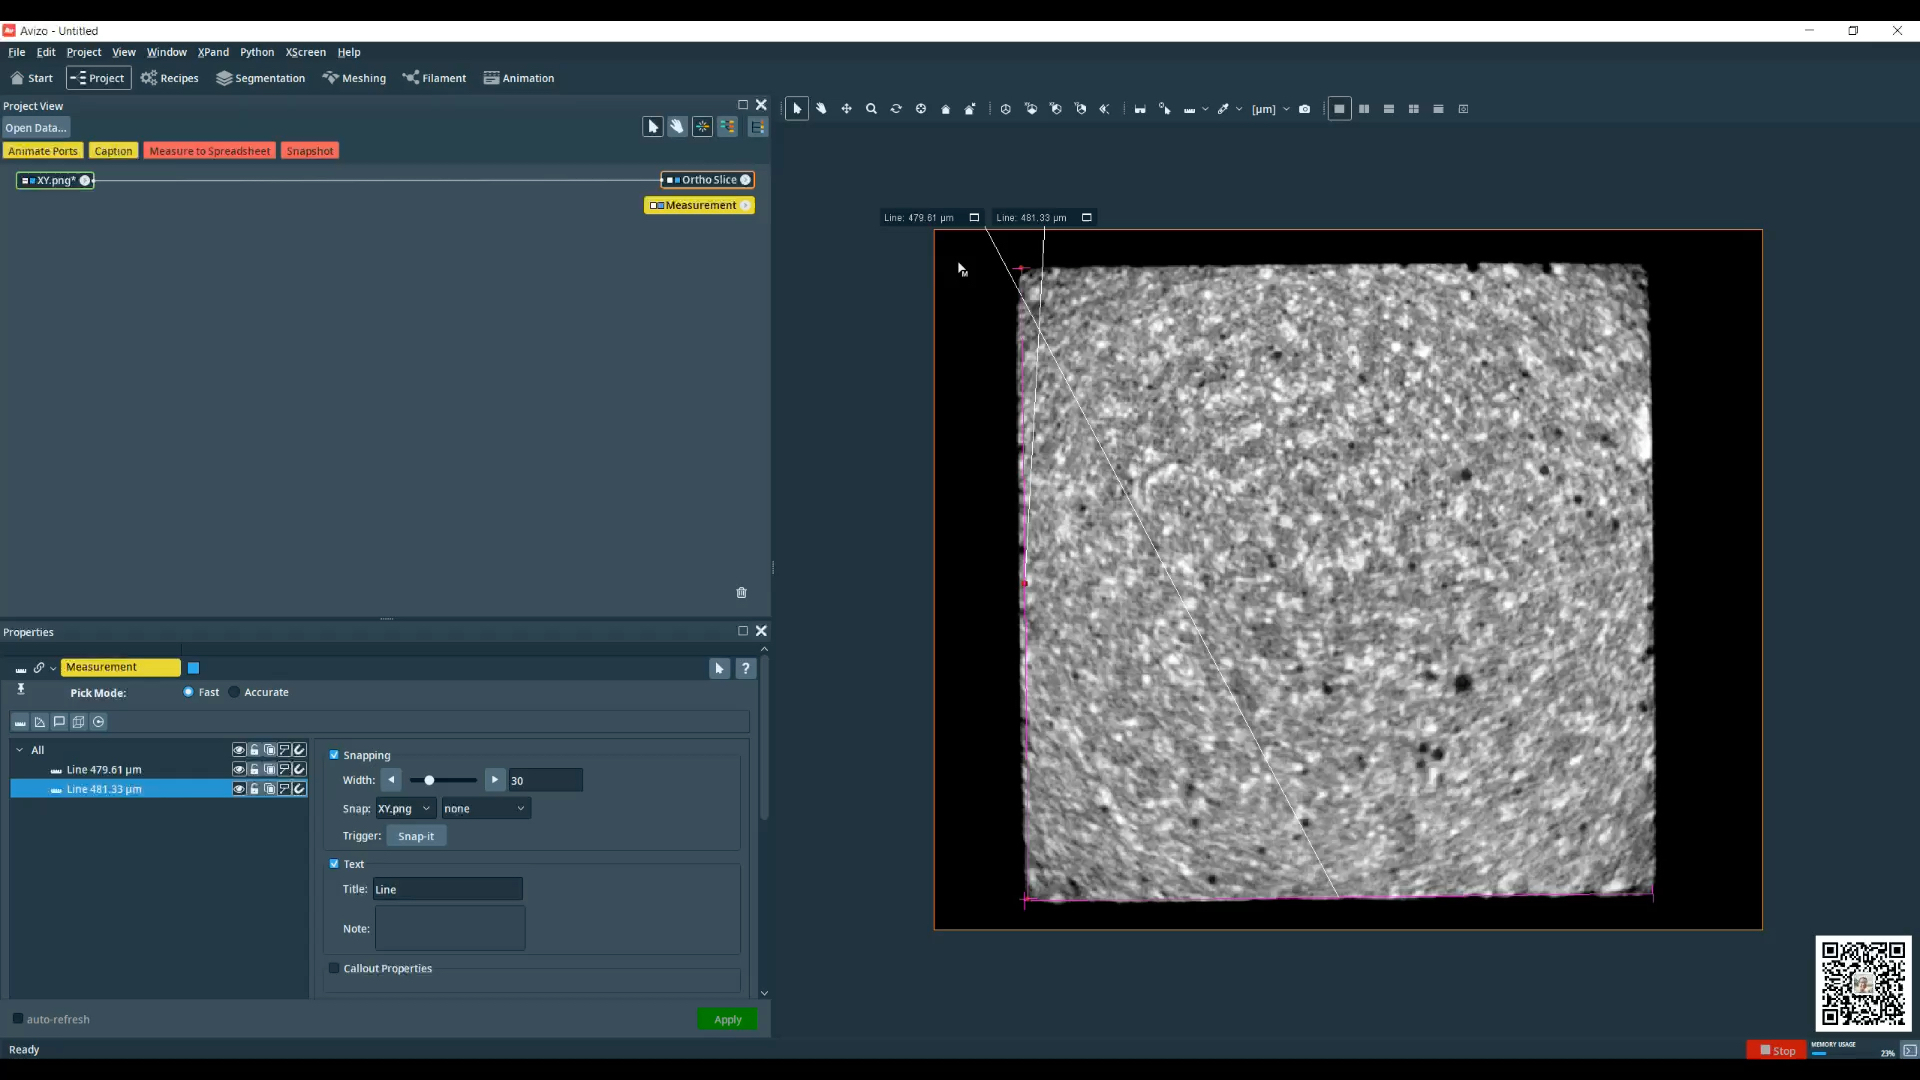Click the Apply button in properties
The image size is (1920, 1080).
tap(728, 1019)
